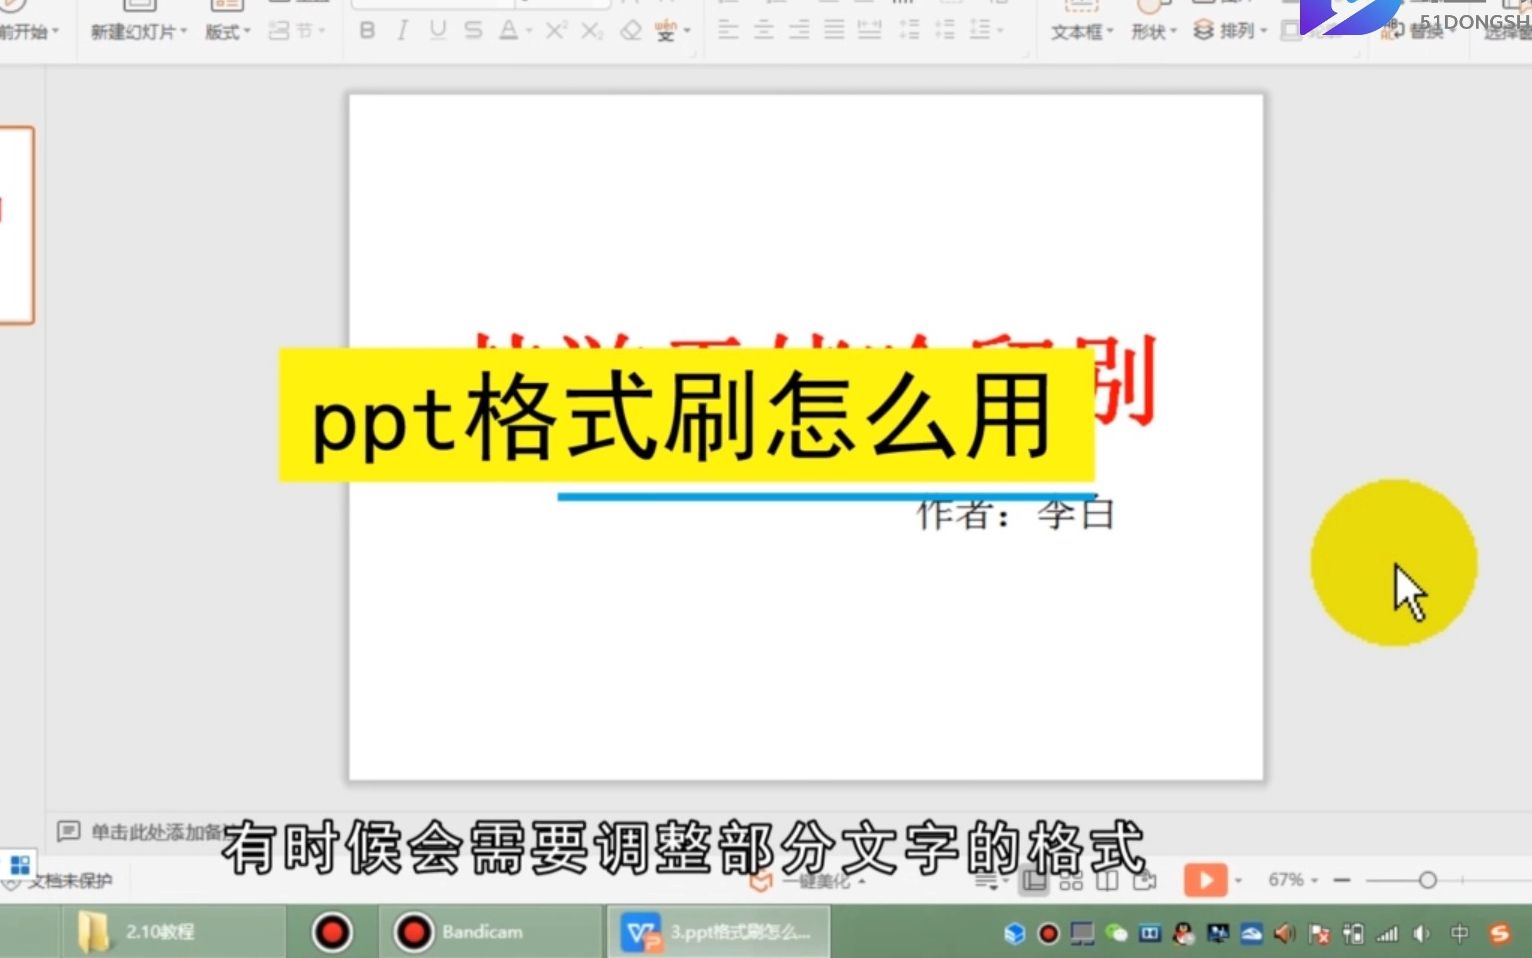
Task: Toggle italic formatting
Action: (402, 31)
